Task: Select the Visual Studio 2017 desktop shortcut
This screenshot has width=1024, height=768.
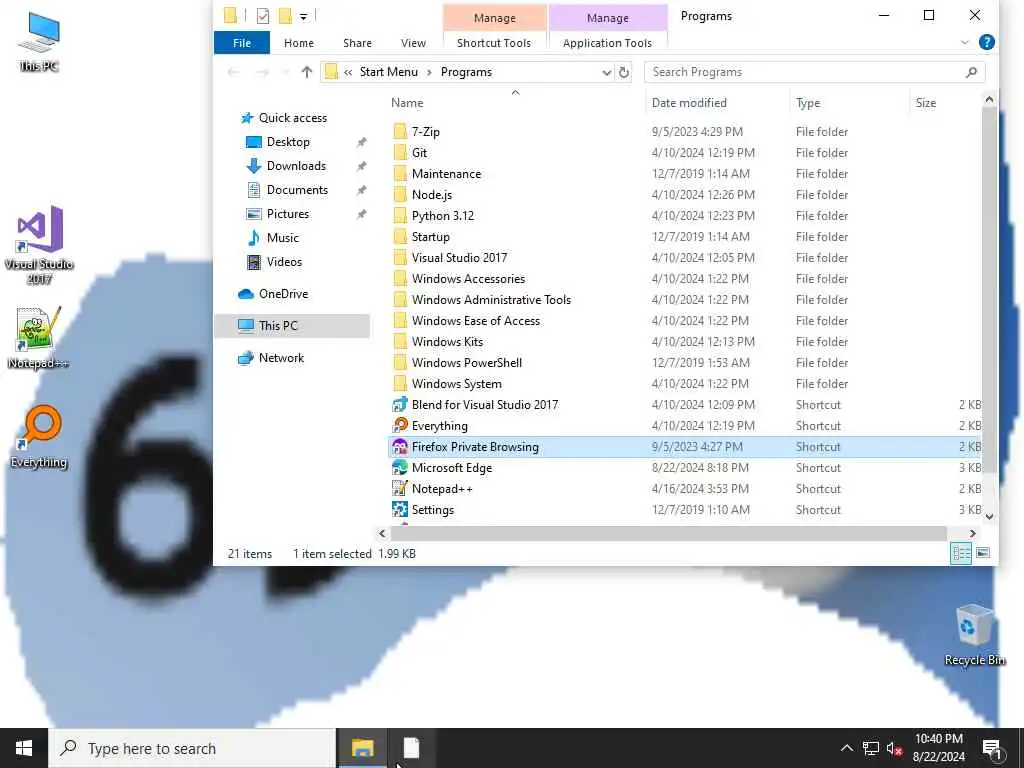Action: pyautogui.click(x=39, y=245)
